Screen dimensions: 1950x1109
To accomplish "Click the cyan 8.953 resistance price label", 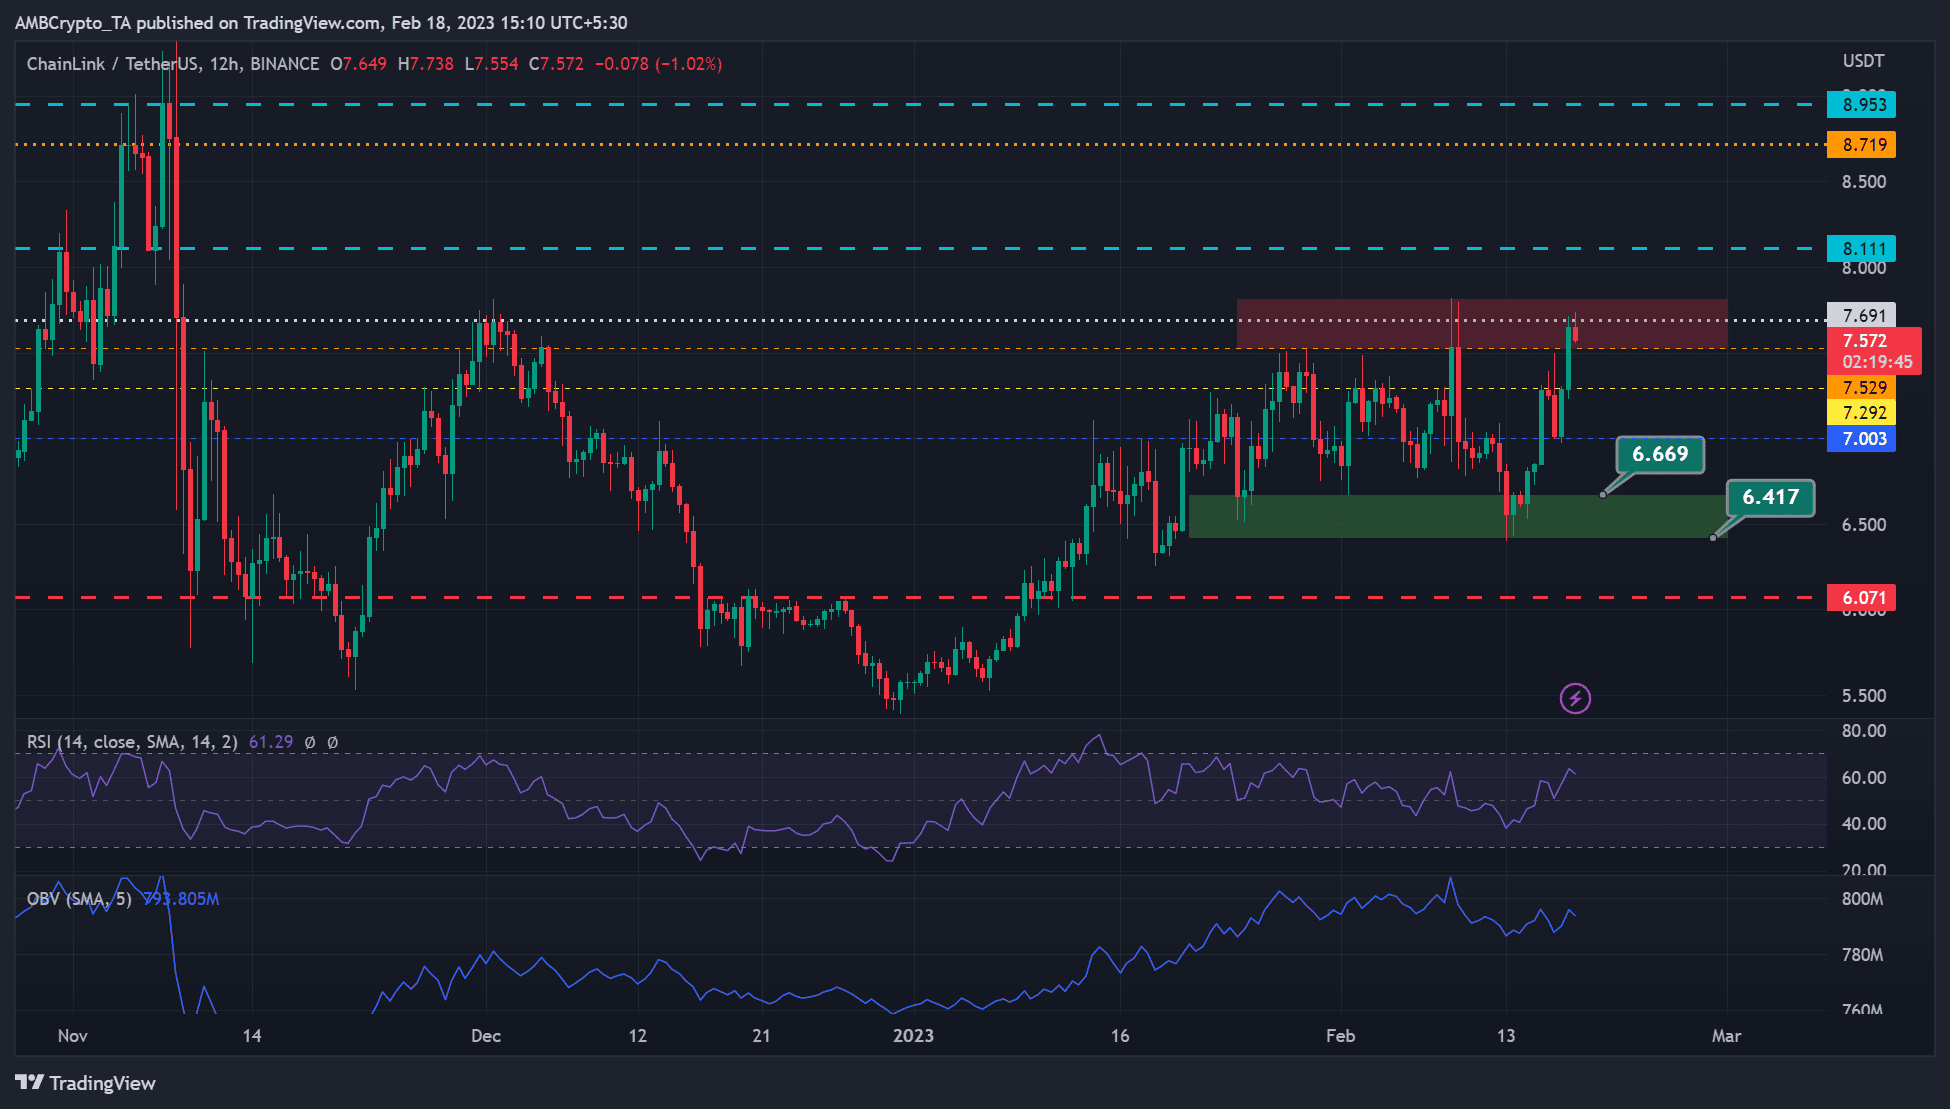I will click(x=1862, y=104).
